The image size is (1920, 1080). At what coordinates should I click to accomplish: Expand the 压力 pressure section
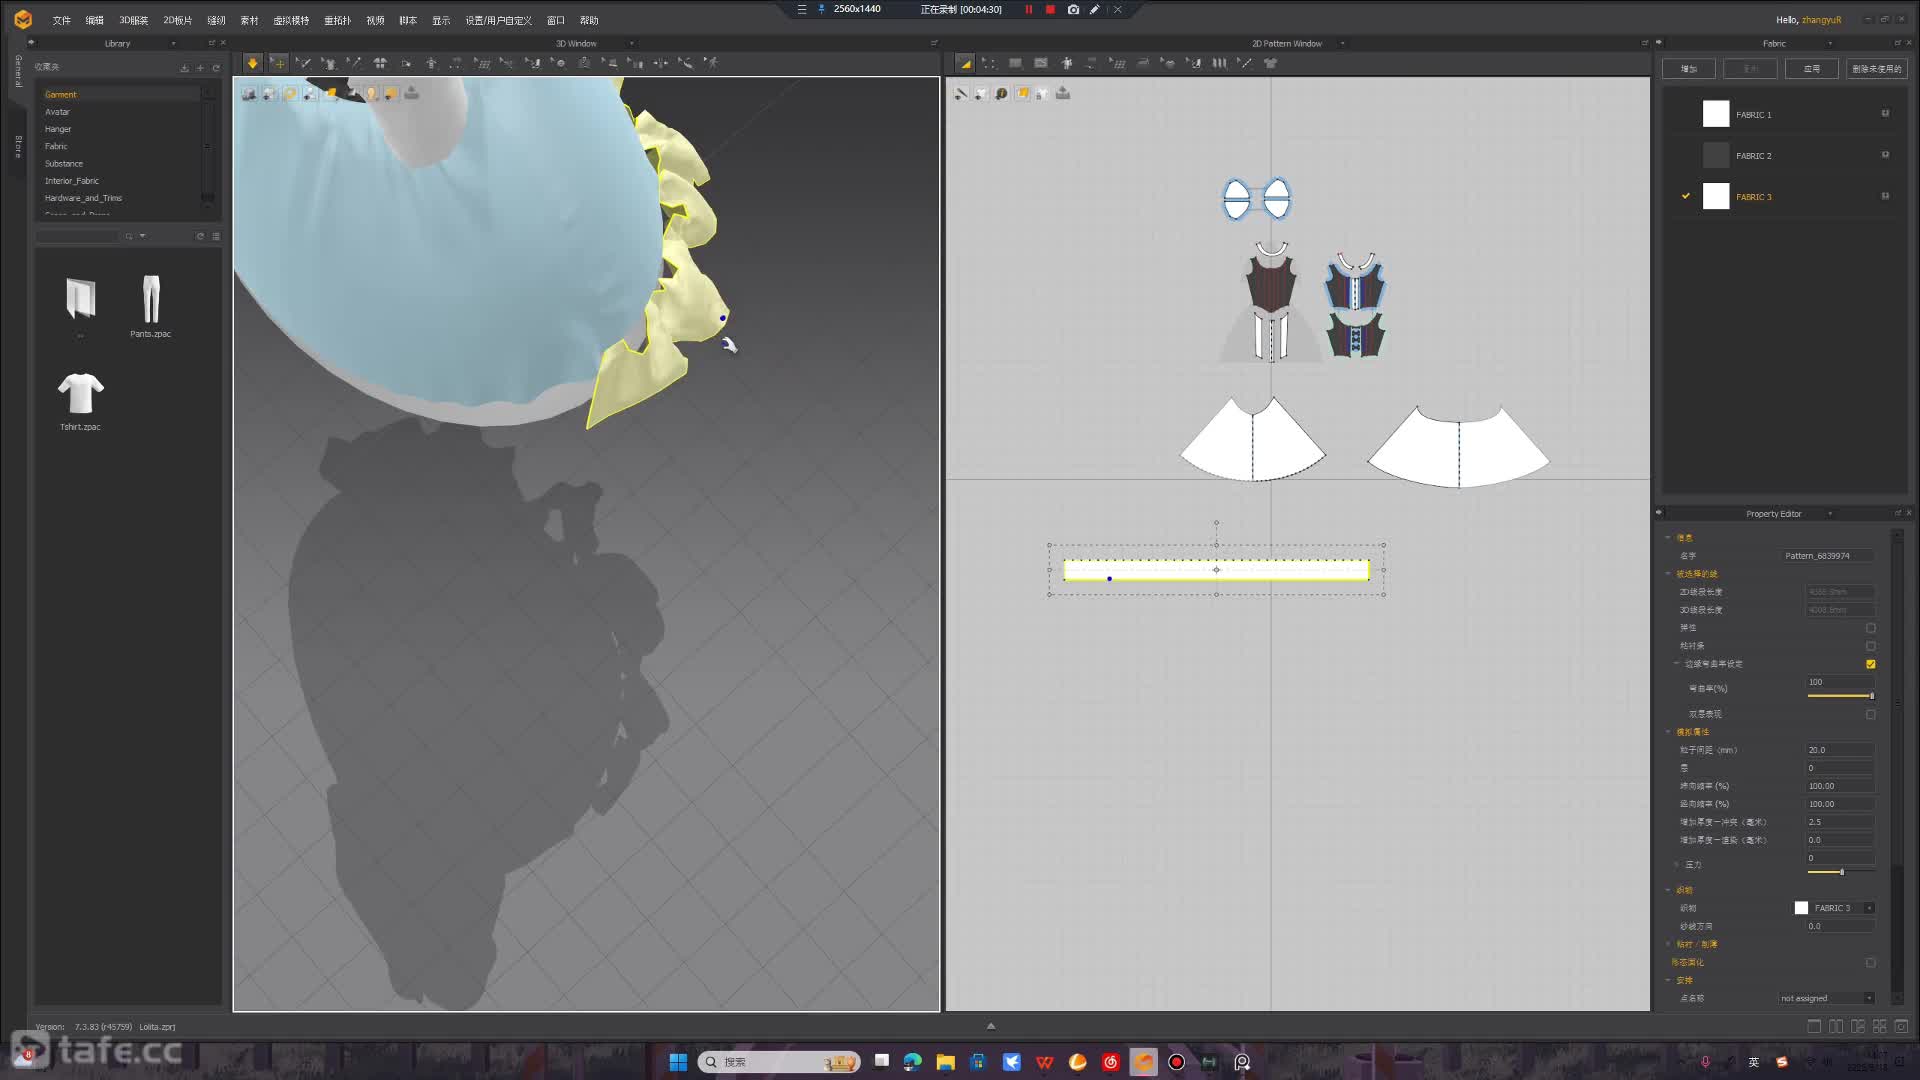tap(1677, 864)
